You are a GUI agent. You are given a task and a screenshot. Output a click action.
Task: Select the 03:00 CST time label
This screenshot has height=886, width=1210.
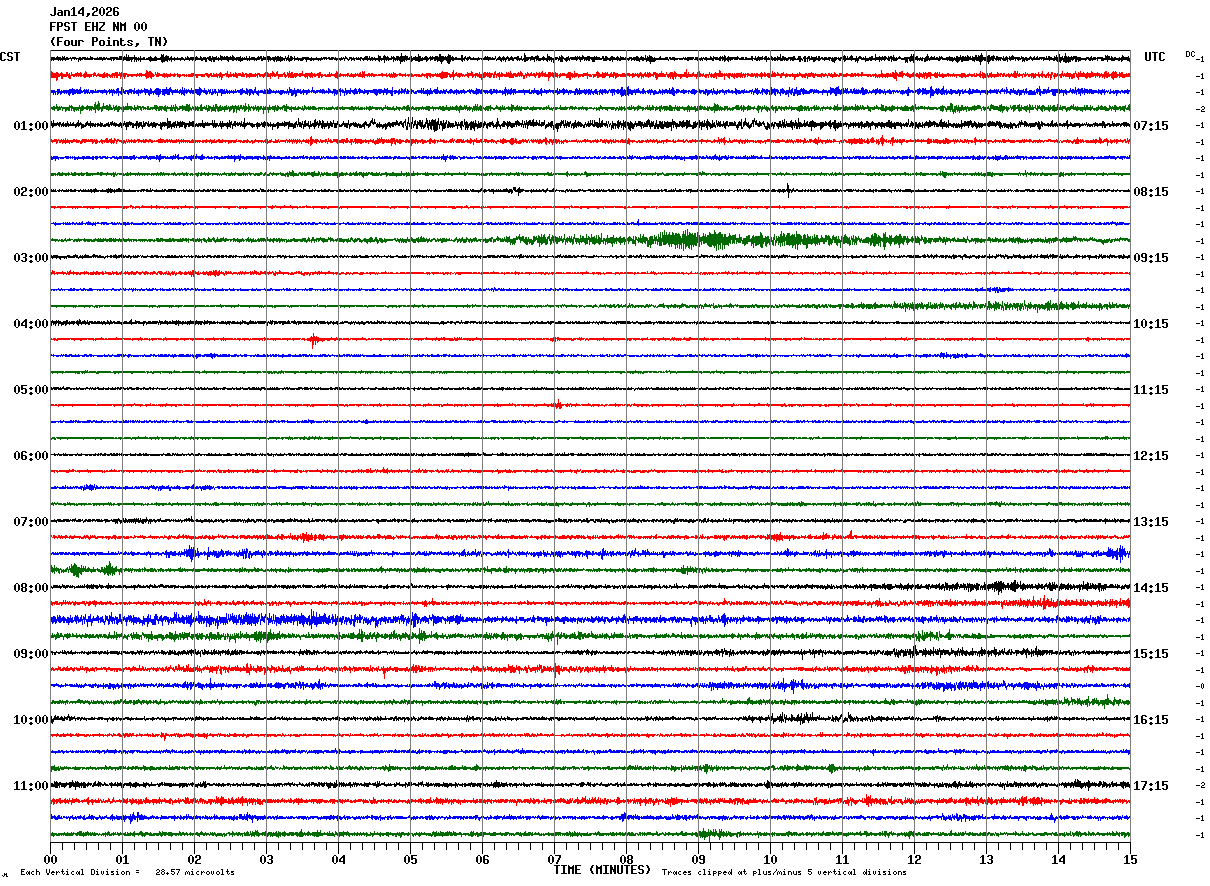31,258
